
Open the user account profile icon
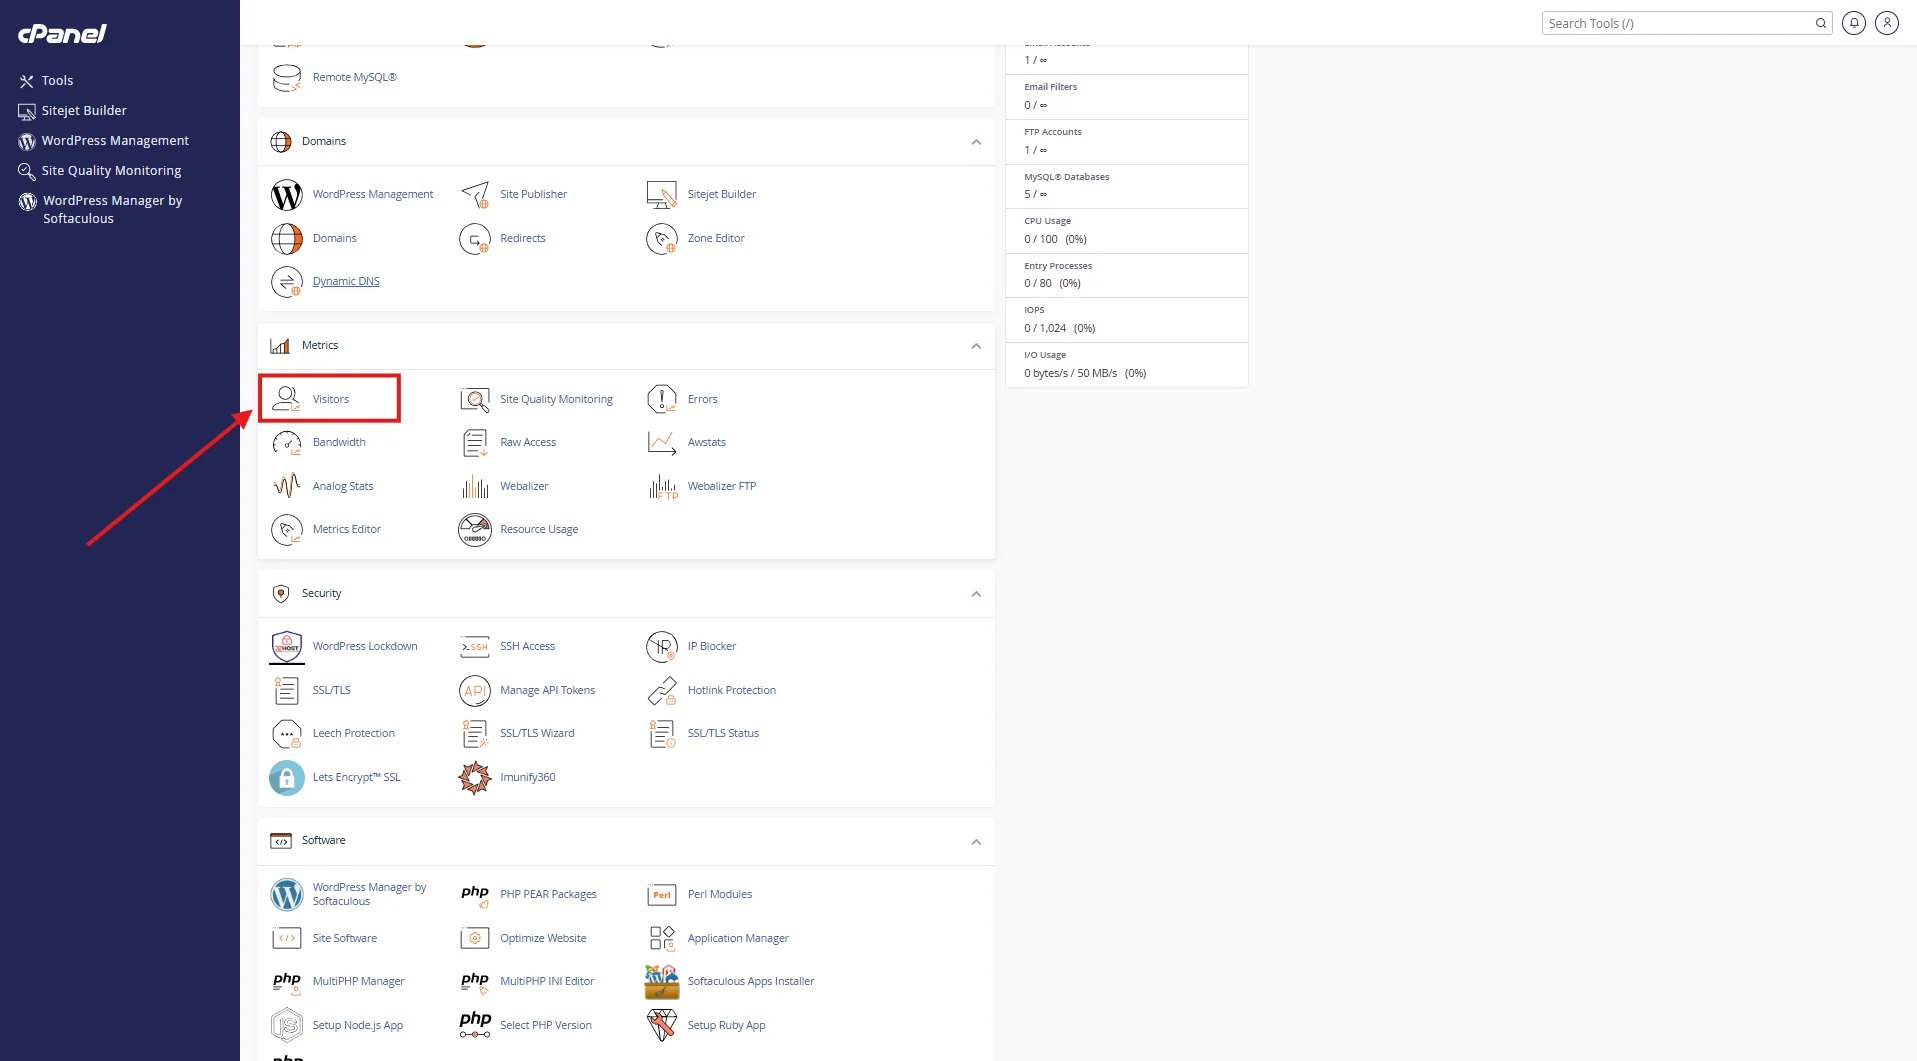[x=1887, y=23]
